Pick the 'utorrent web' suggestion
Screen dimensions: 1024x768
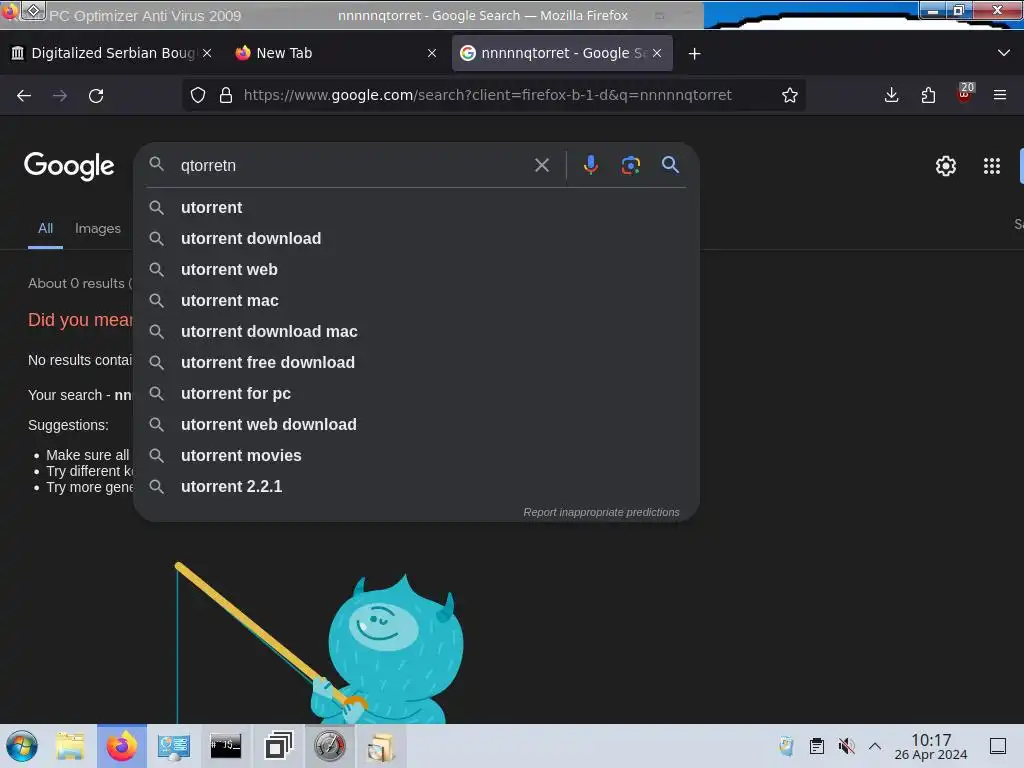(417, 270)
